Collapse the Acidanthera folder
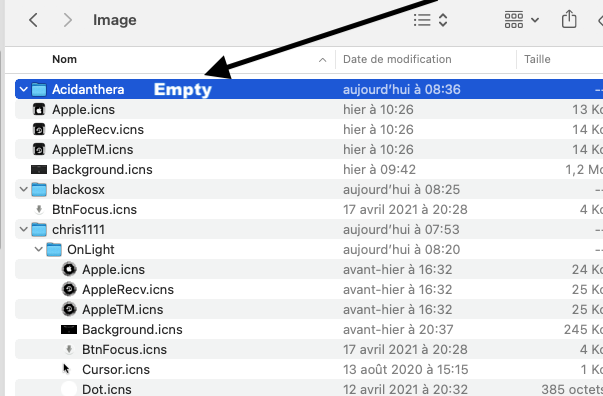Screen dimensions: 603x396 coord(23,89)
